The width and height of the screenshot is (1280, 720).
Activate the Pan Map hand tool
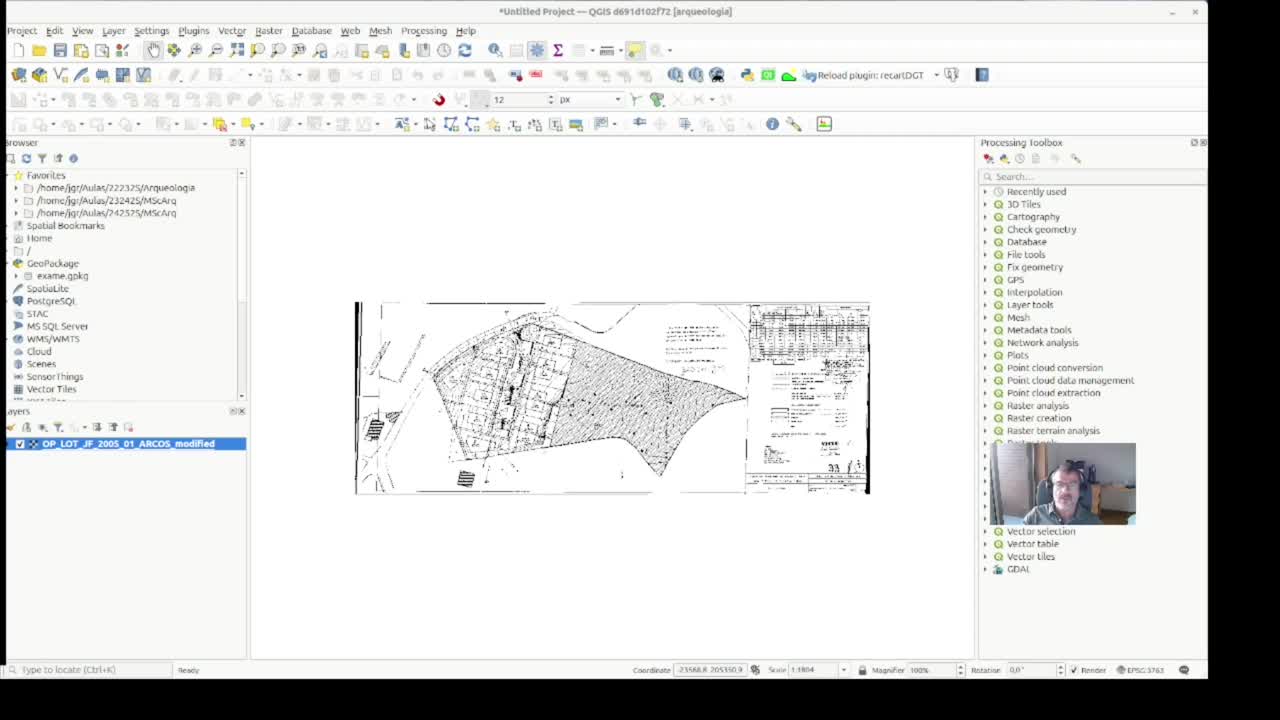[x=153, y=50]
